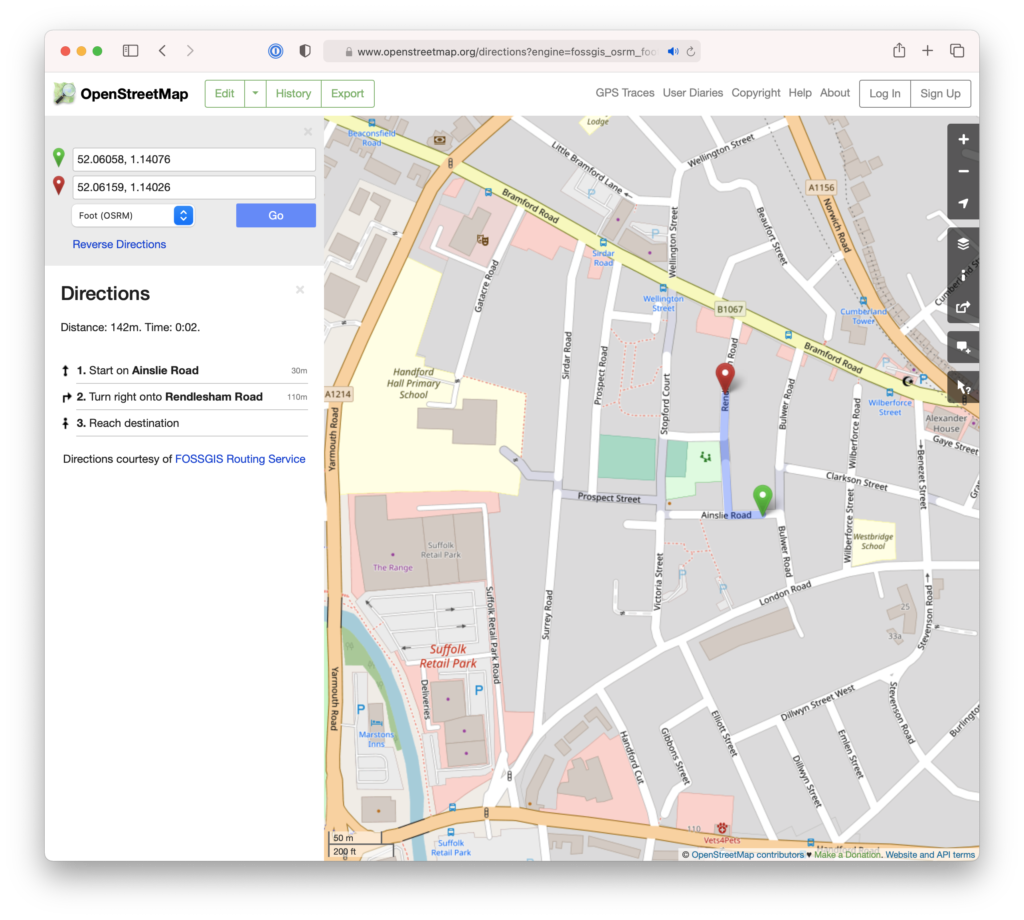Viewport: 1024px width, 920px height.
Task: Click the Sirdar Road bus stop icon
Action: click(x=603, y=243)
